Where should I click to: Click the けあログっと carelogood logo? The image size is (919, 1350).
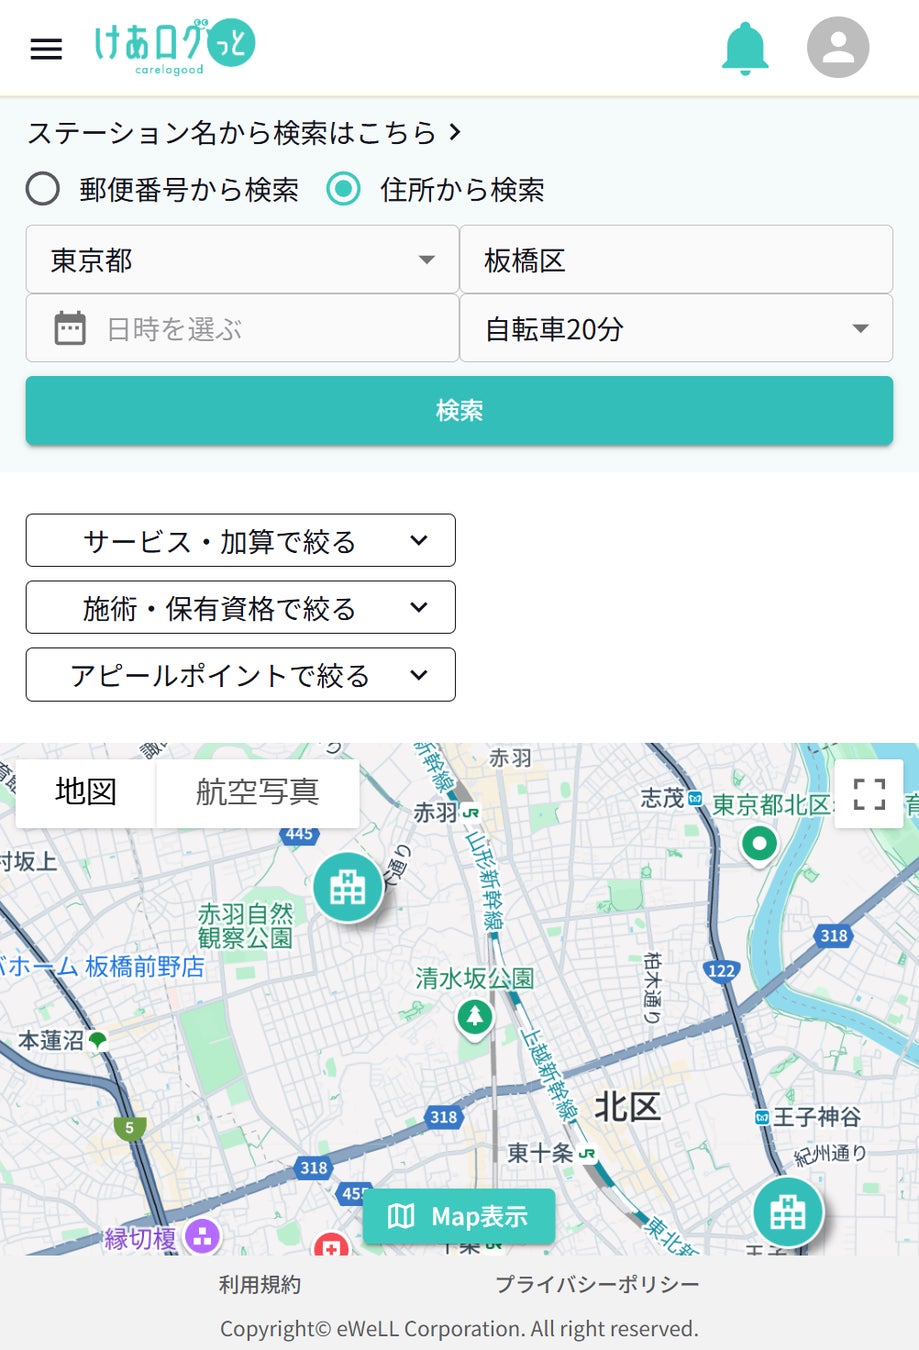(x=175, y=47)
